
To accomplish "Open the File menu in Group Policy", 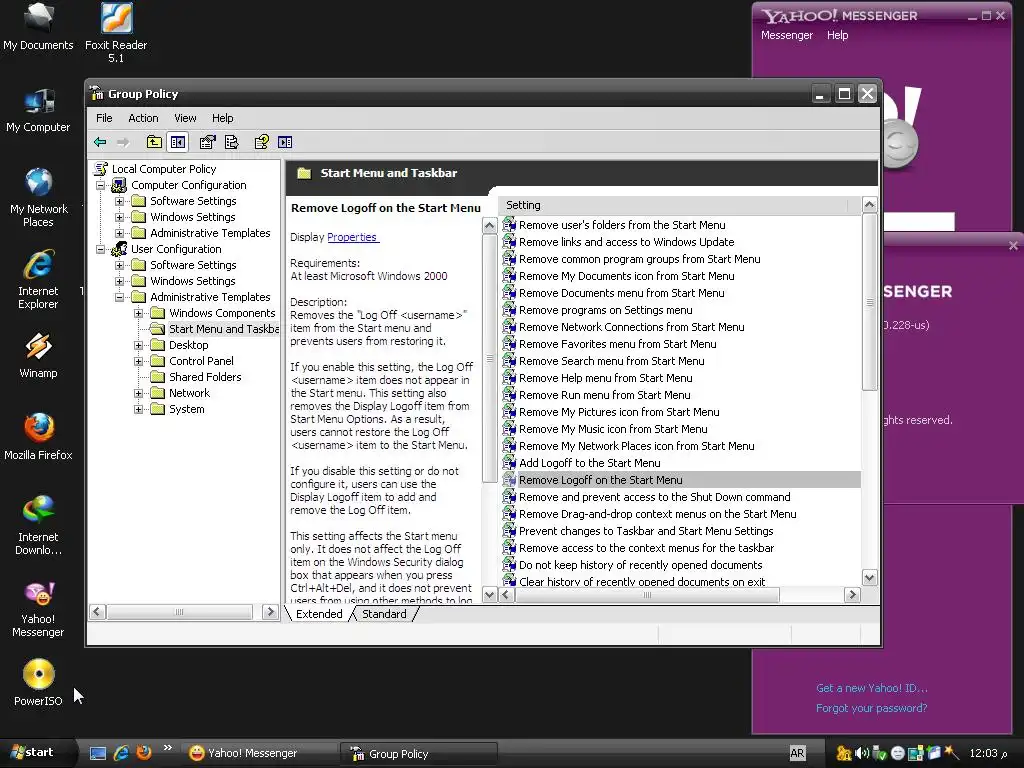I will coord(104,118).
